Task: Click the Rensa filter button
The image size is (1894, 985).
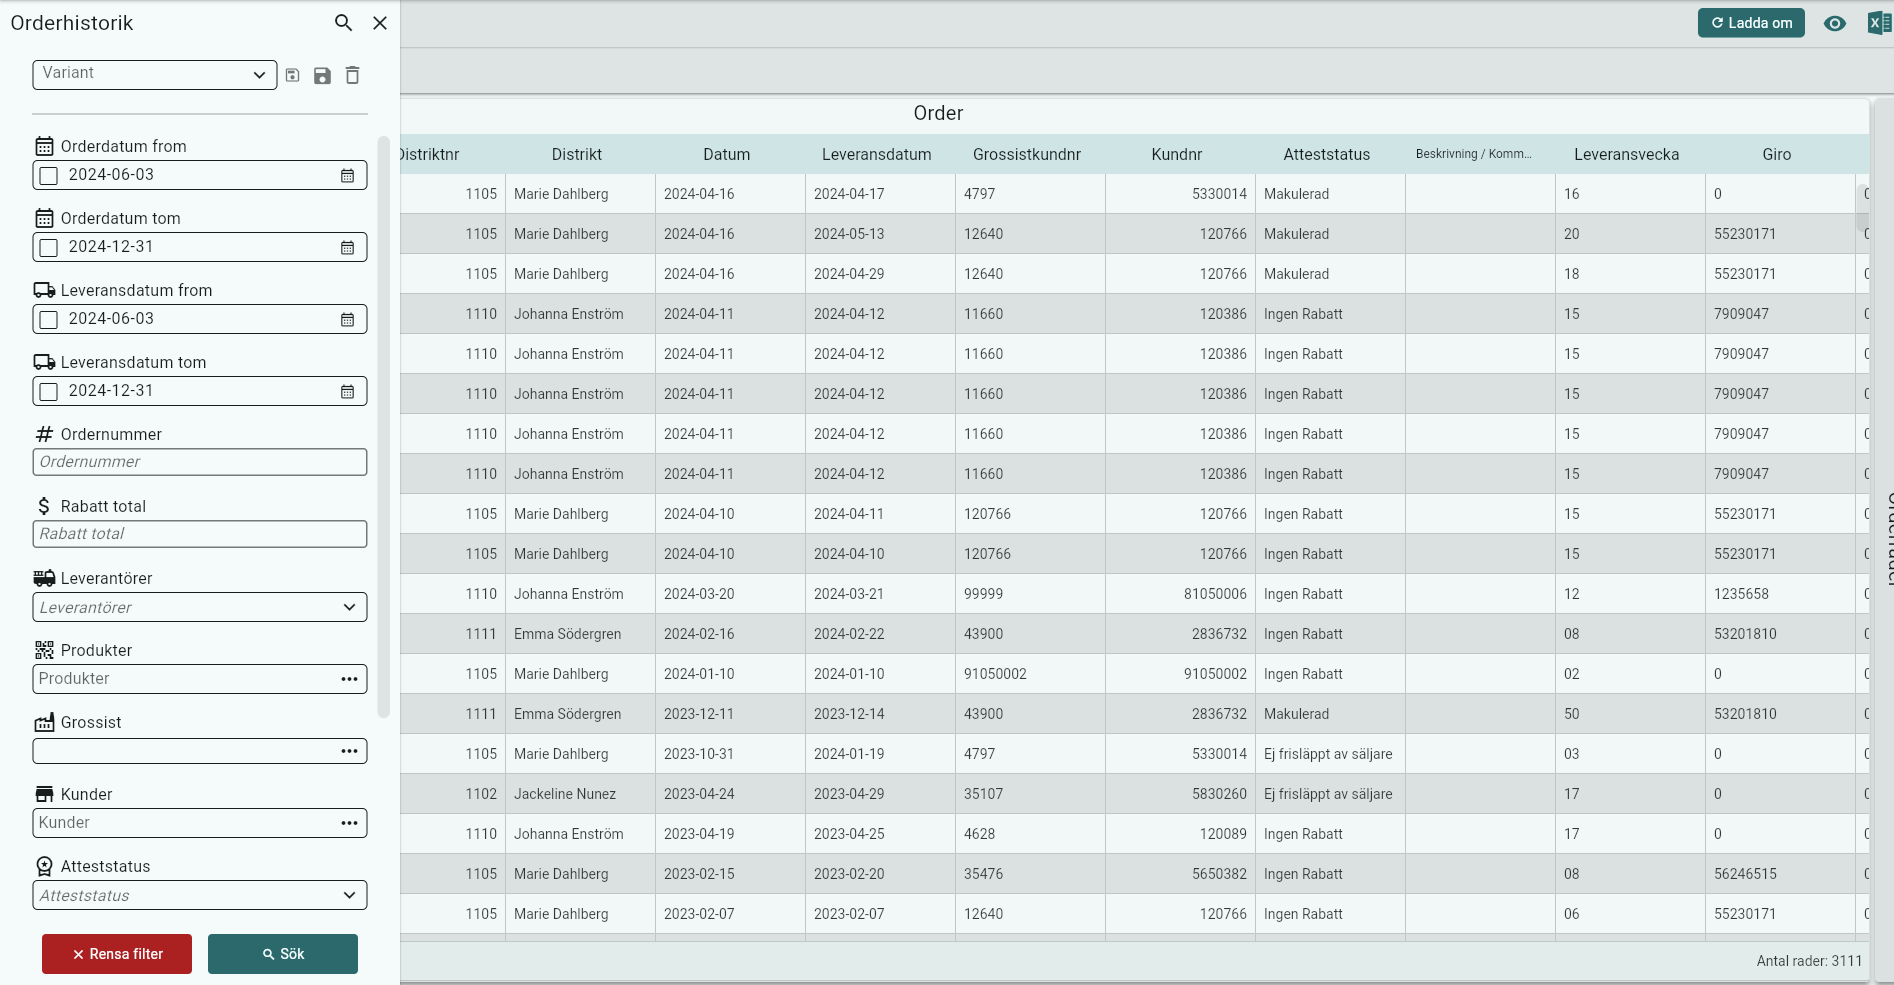Action: click(117, 954)
